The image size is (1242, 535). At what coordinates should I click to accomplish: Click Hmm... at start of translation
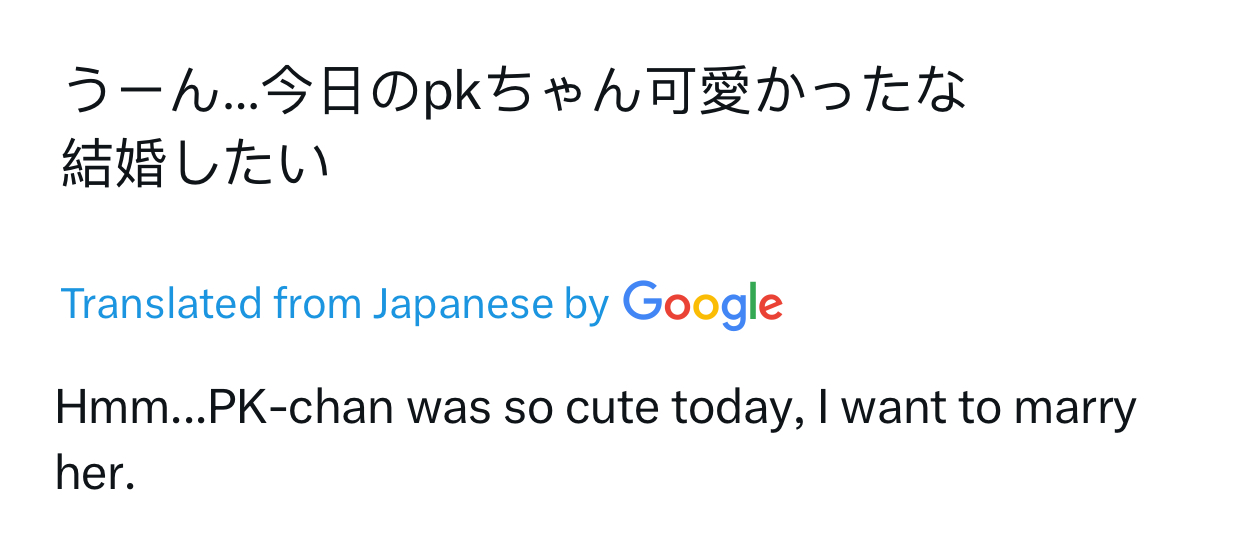tap(132, 408)
